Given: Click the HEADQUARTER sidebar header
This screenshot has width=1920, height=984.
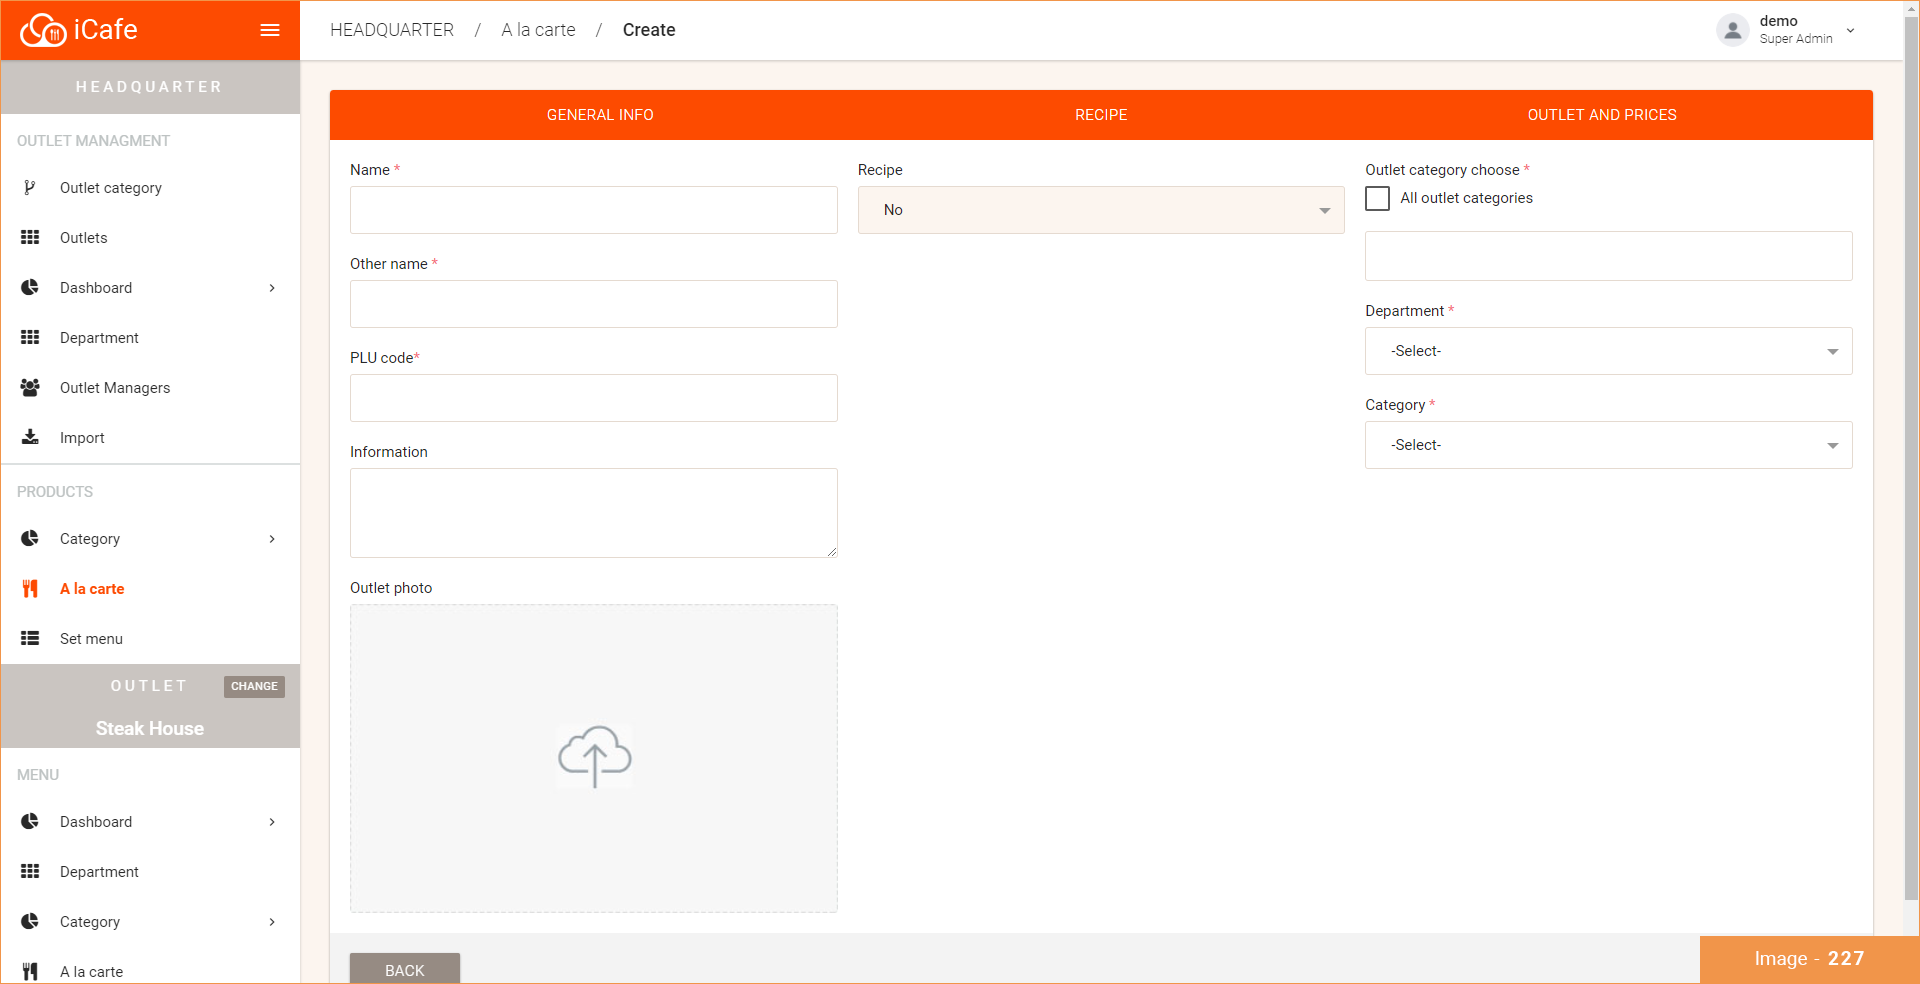Looking at the screenshot, I should [150, 87].
